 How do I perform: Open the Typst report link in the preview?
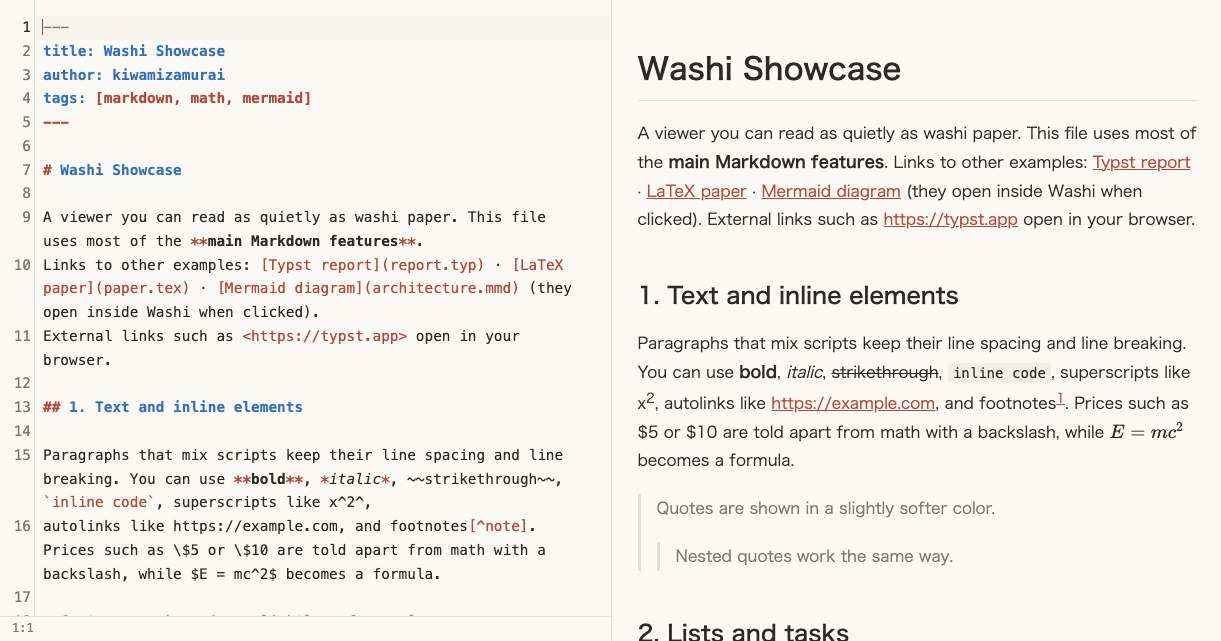click(x=1141, y=162)
